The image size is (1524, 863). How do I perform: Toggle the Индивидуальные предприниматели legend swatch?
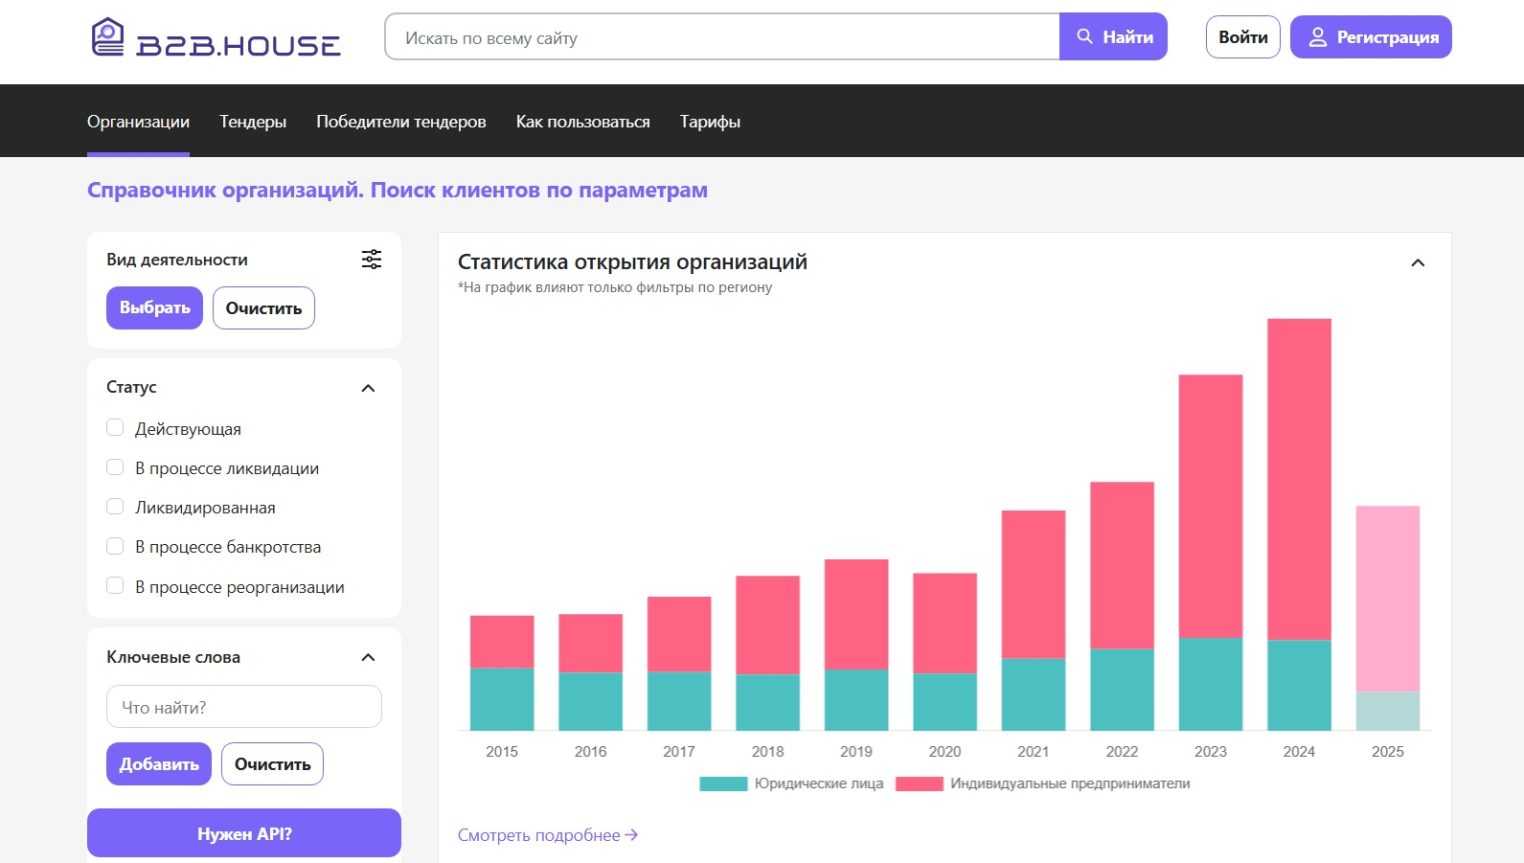pyautogui.click(x=919, y=784)
